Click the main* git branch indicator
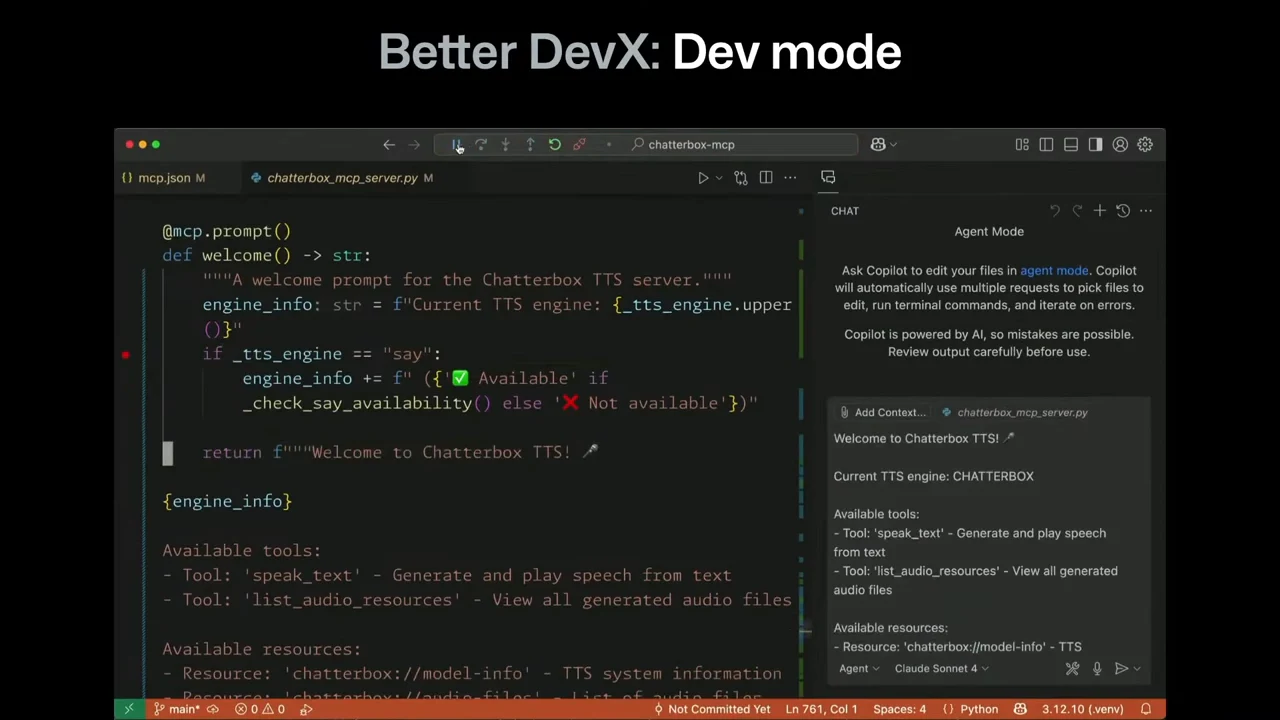 point(177,709)
